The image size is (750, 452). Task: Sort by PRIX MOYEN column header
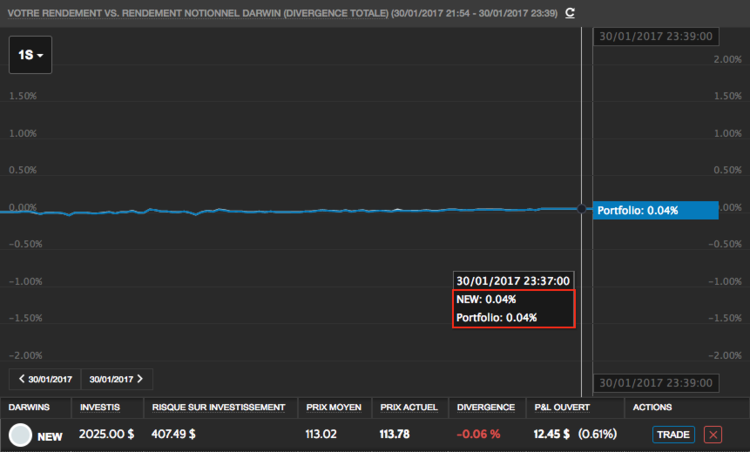click(334, 407)
